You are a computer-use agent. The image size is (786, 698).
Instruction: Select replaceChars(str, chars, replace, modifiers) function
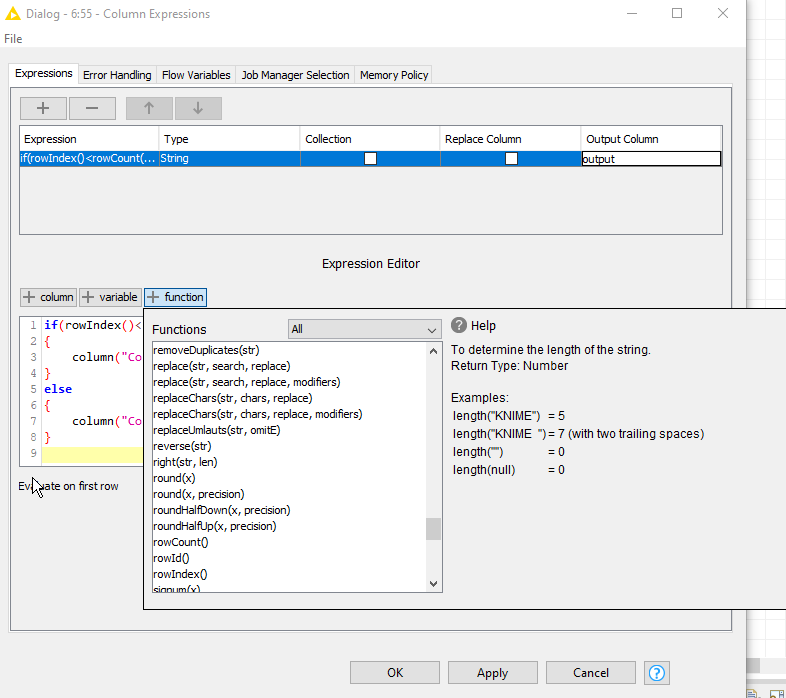point(289,414)
